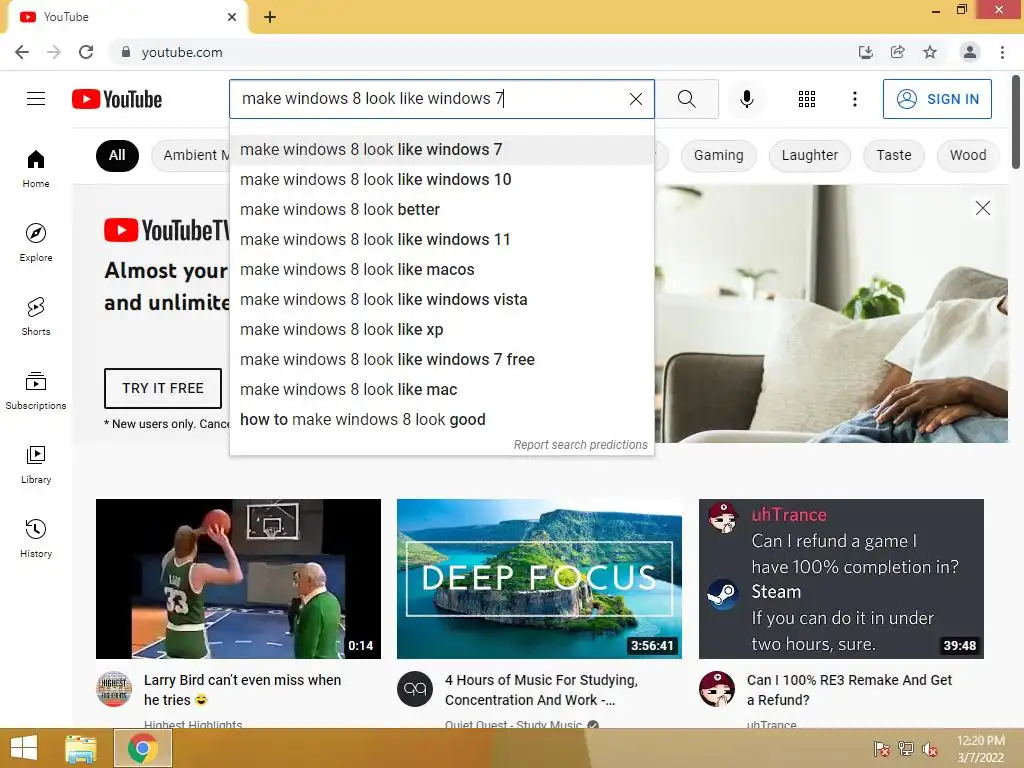Viewport: 1024px width, 768px height.
Task: Choose suggestion ending 'like windows 10'
Action: [x=441, y=180]
